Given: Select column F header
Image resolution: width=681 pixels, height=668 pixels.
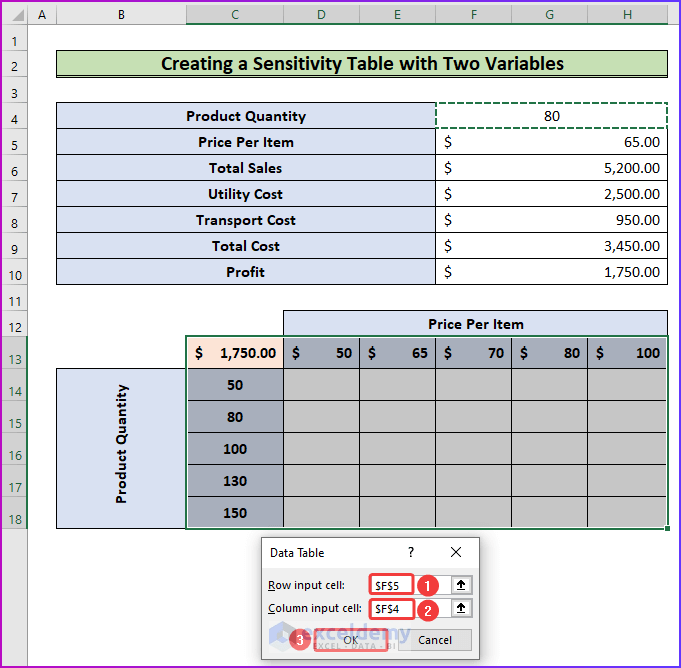Looking at the screenshot, I should (473, 15).
